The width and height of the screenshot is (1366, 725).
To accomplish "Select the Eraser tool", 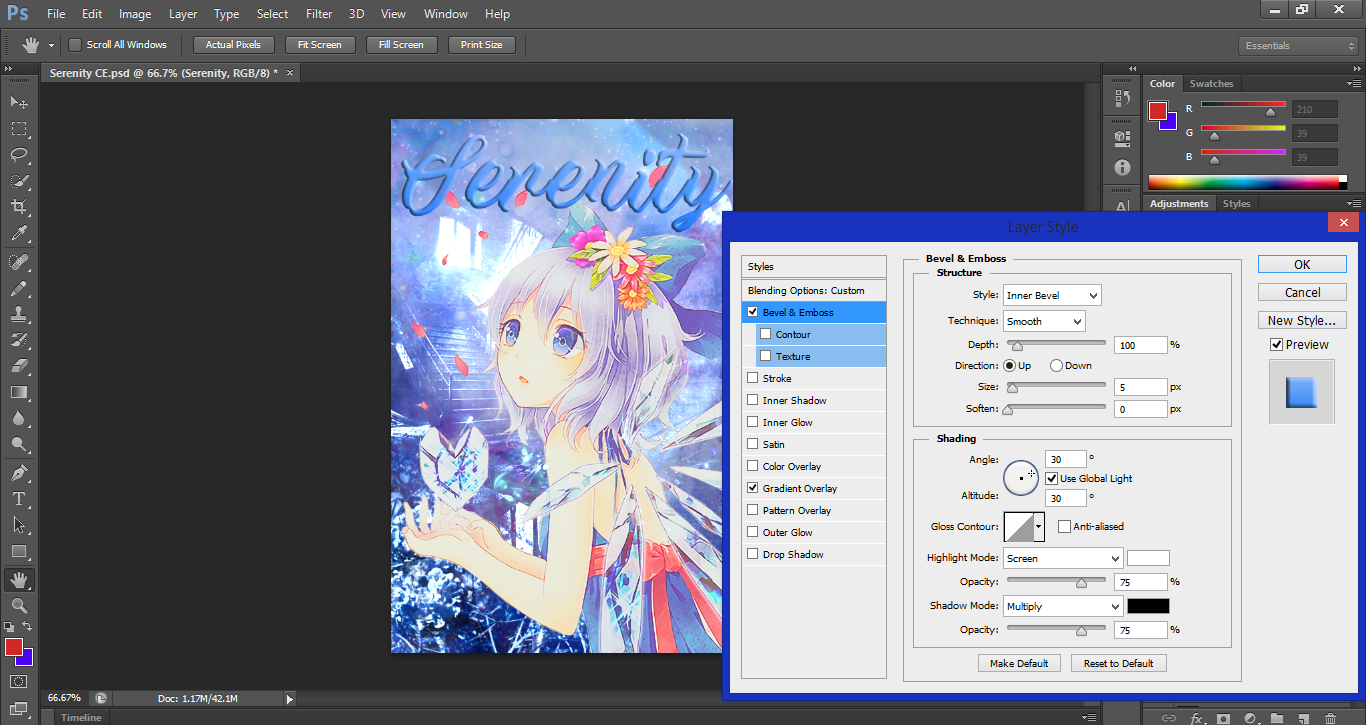I will (x=19, y=366).
